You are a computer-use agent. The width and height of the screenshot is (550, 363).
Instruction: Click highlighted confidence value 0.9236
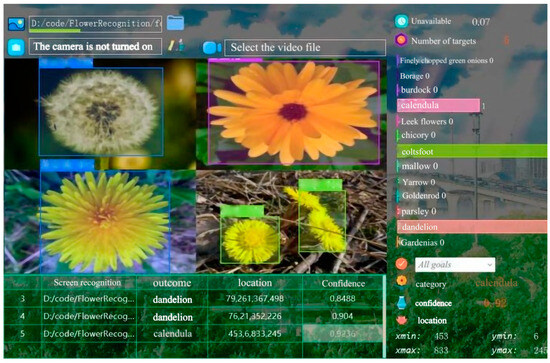(342, 334)
